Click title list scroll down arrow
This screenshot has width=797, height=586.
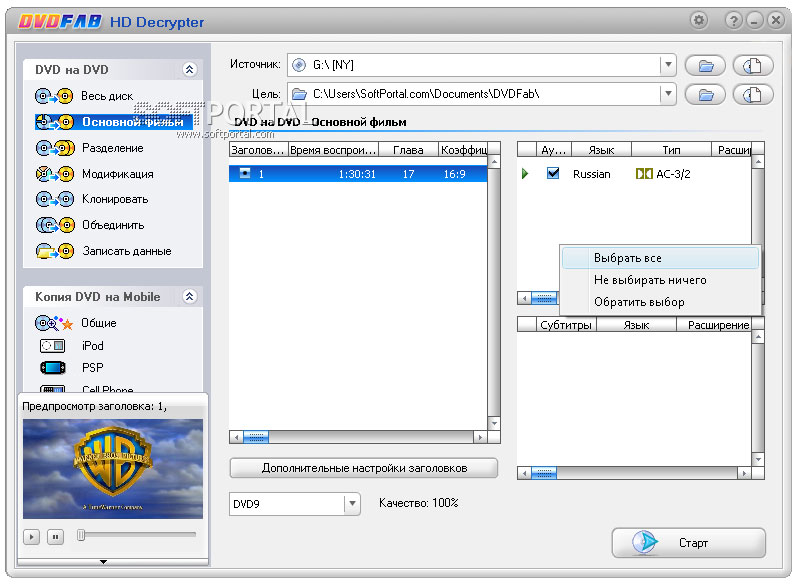pyautogui.click(x=494, y=423)
